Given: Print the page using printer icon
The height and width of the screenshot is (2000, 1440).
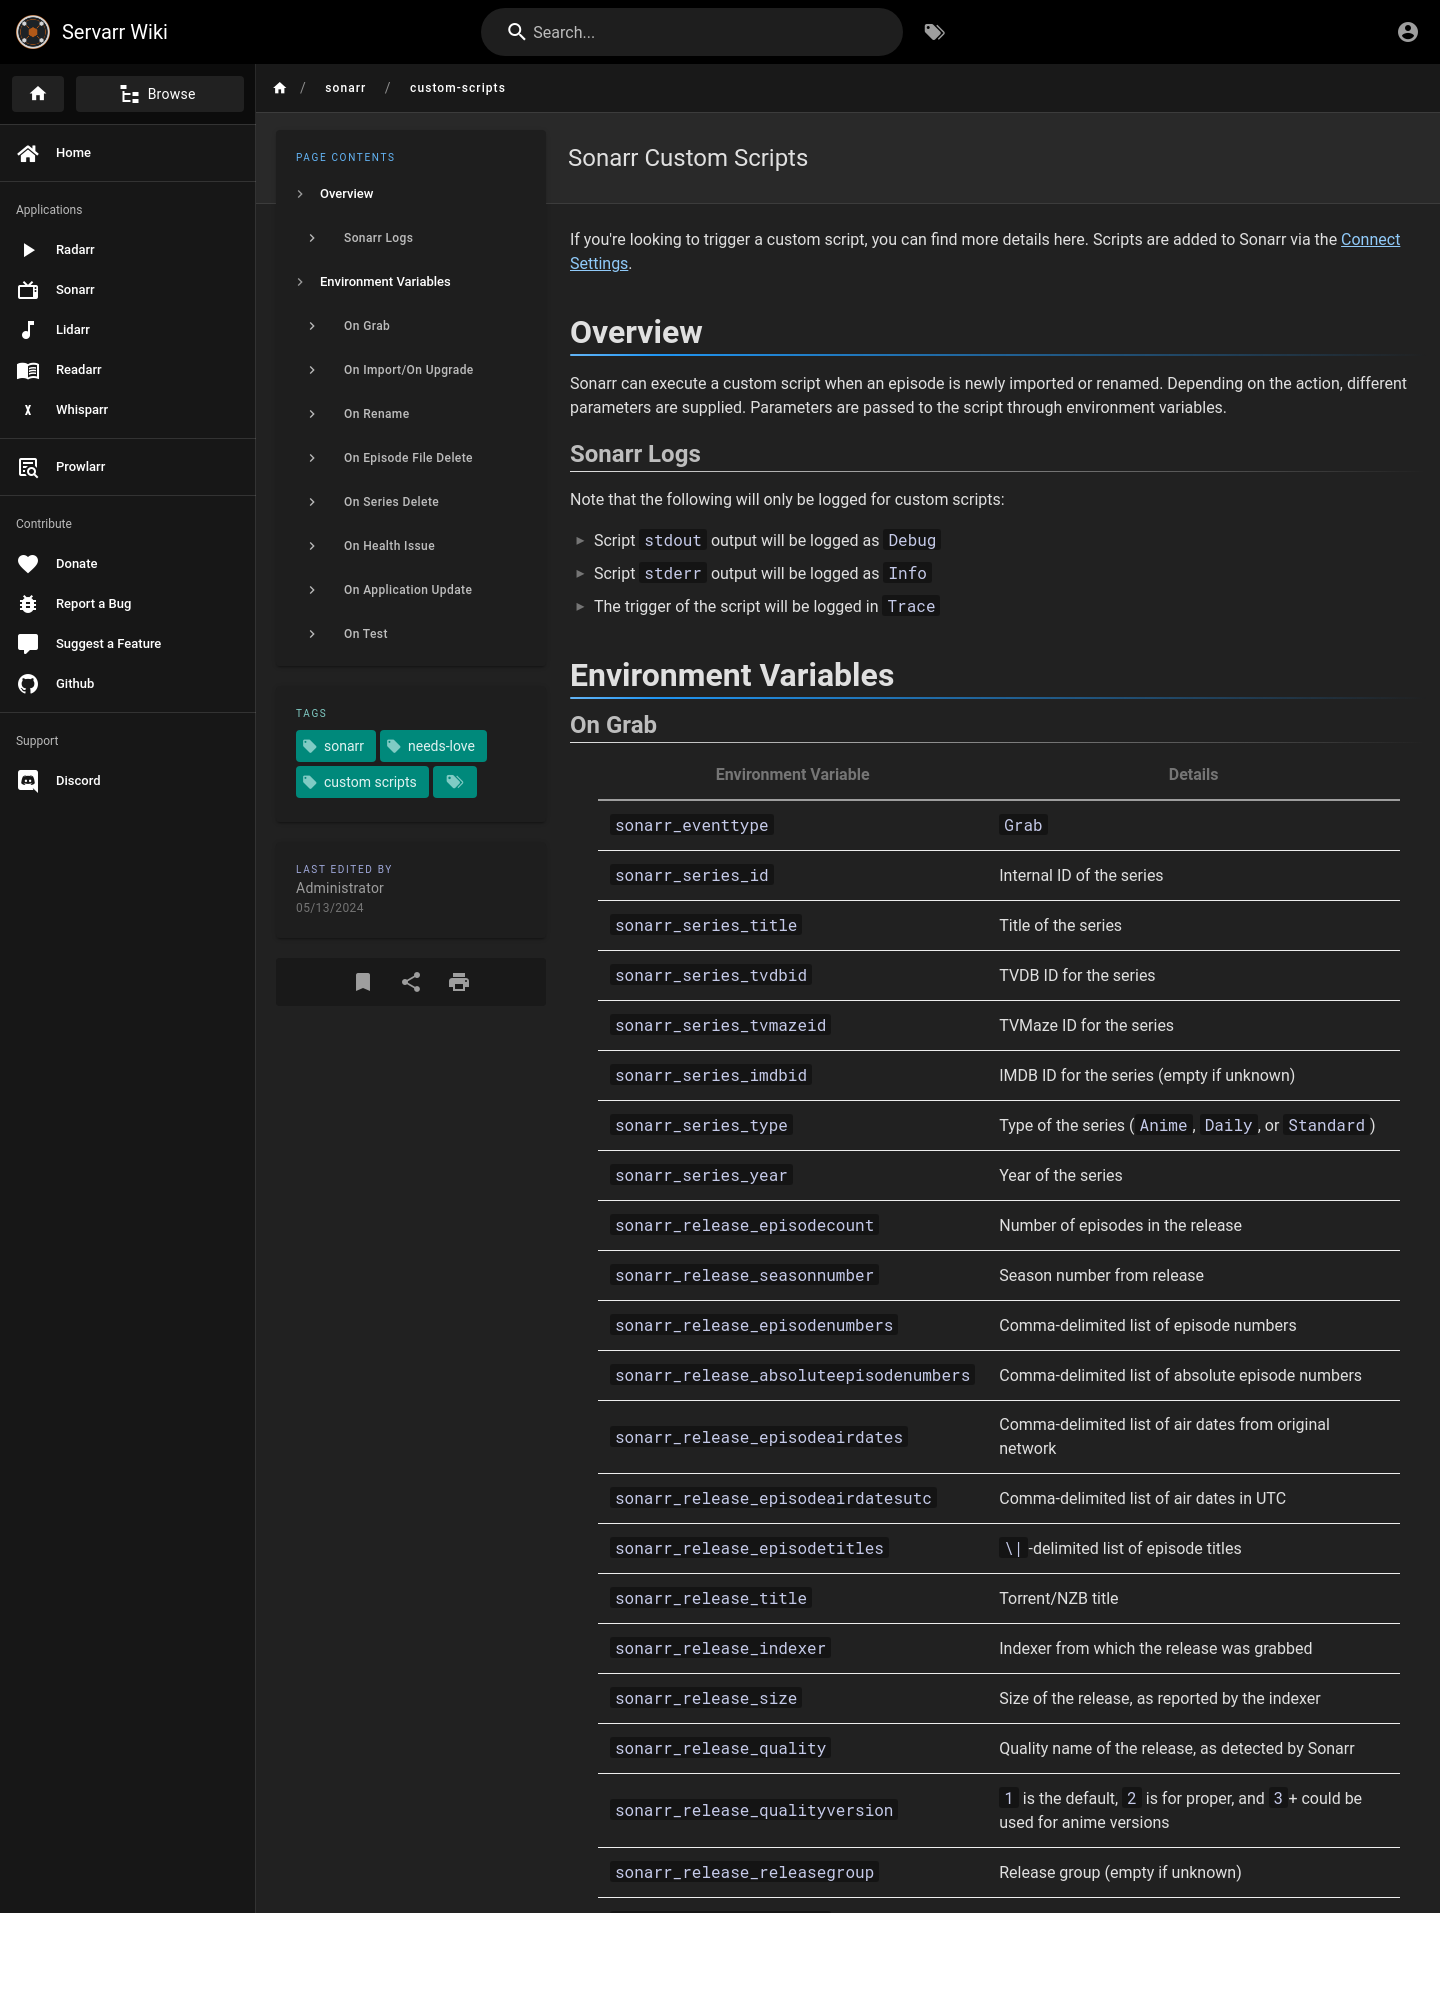Looking at the screenshot, I should point(459,982).
